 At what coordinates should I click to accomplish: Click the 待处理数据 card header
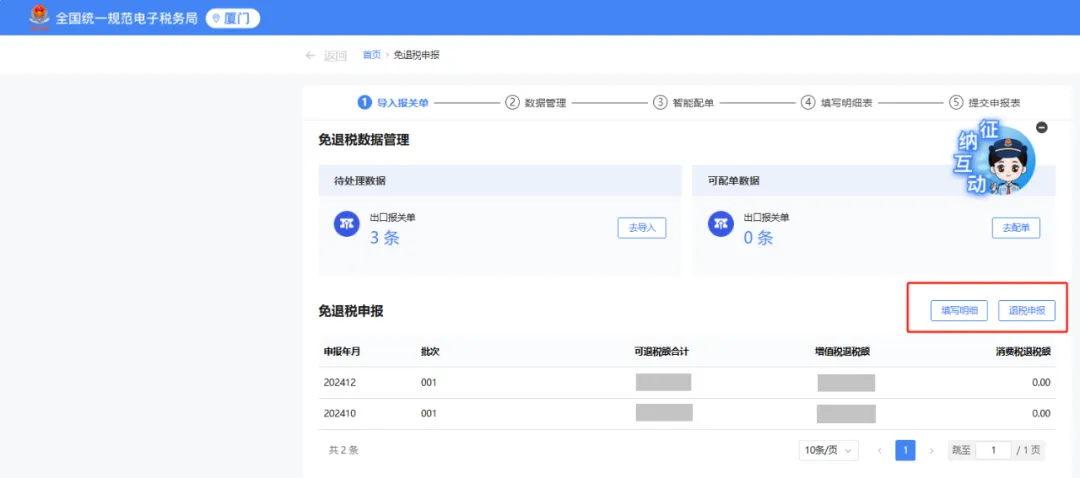(x=499, y=180)
